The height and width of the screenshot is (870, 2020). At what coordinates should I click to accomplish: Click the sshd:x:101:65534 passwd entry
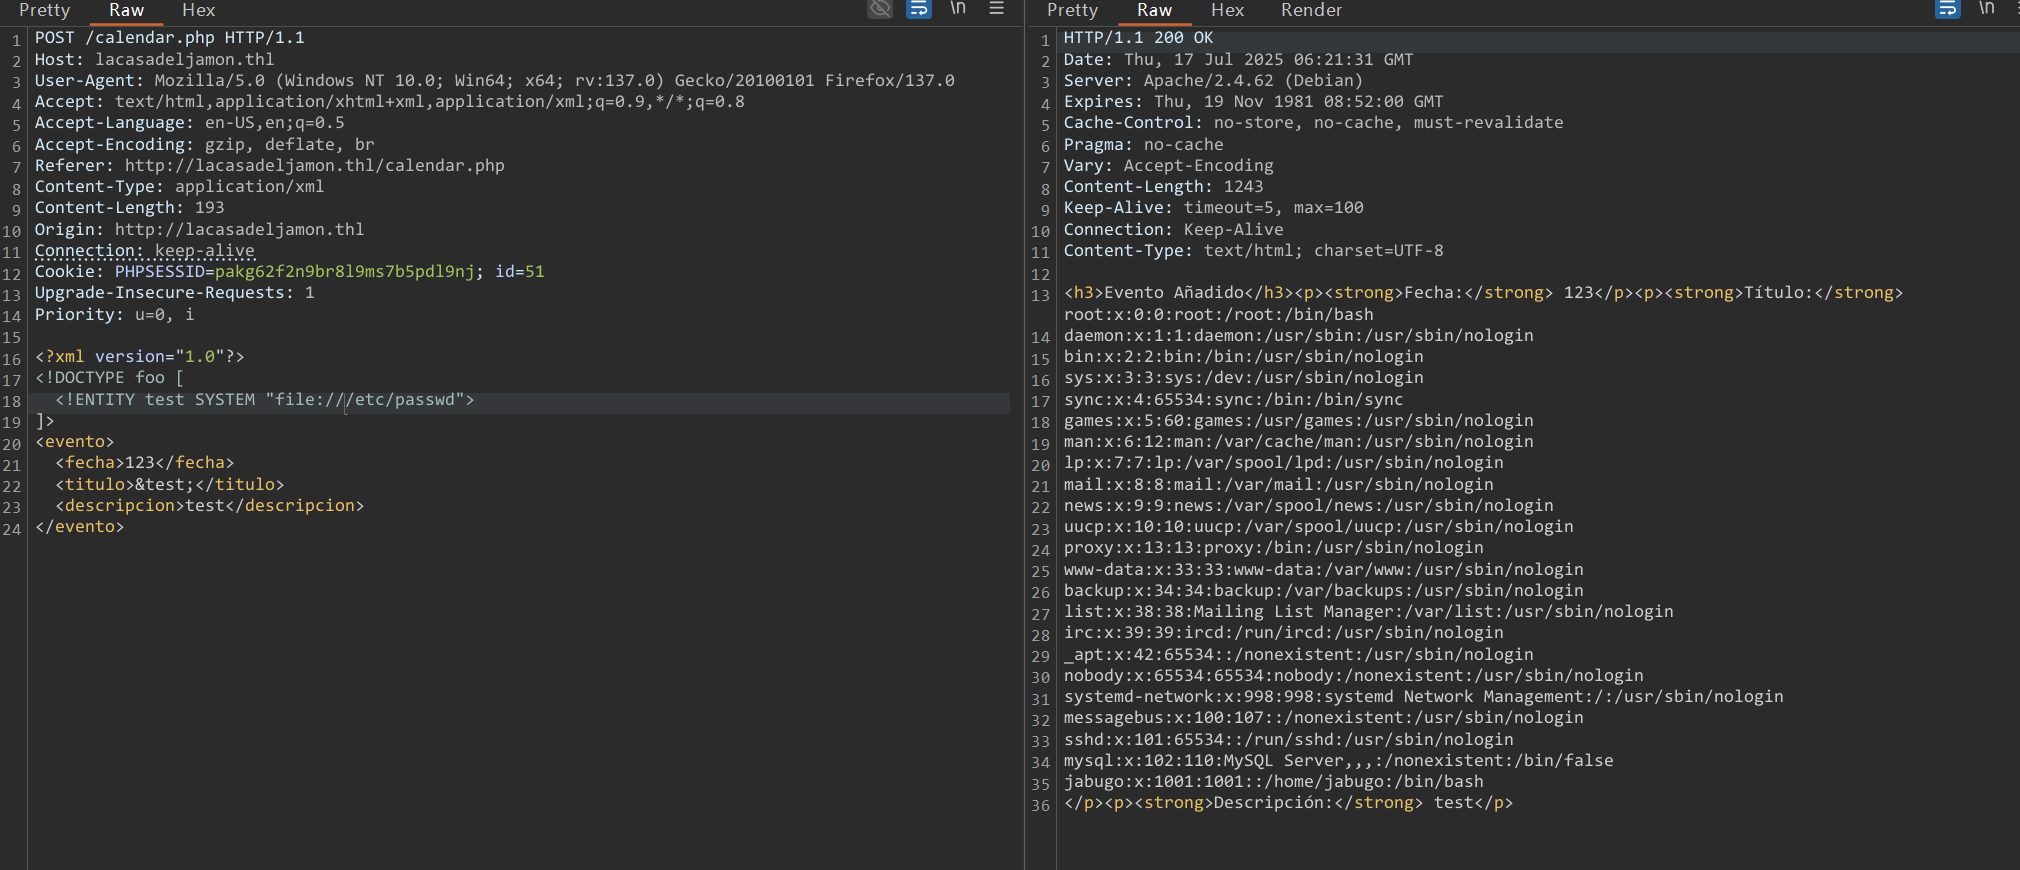(1289, 740)
